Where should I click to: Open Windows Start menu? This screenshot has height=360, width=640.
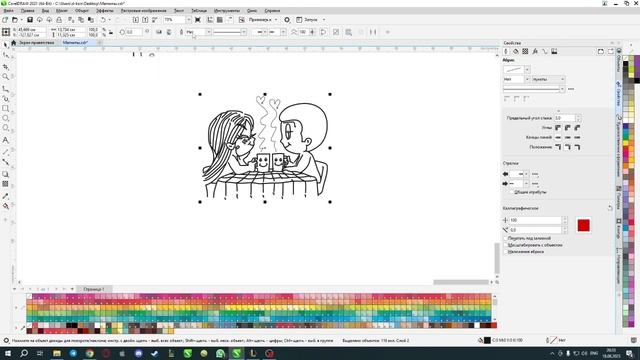[8, 353]
